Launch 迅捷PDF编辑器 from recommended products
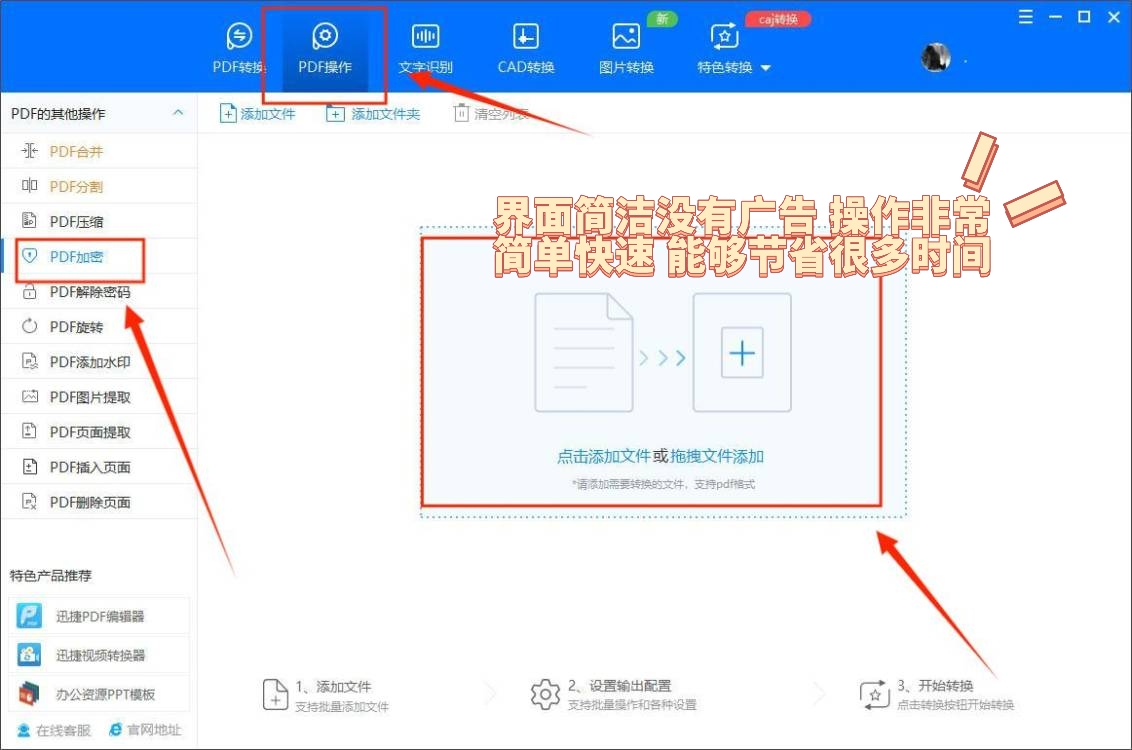Screen dimensions: 1132x750 (x=98, y=615)
